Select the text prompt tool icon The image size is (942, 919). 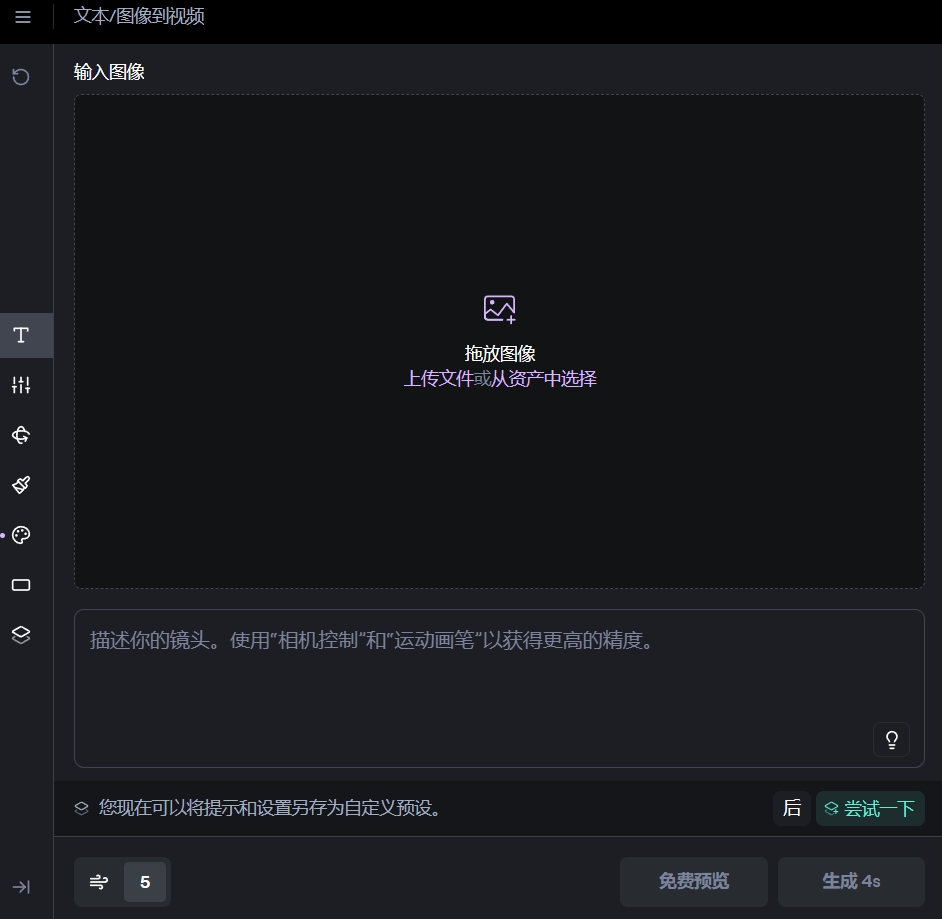point(21,335)
